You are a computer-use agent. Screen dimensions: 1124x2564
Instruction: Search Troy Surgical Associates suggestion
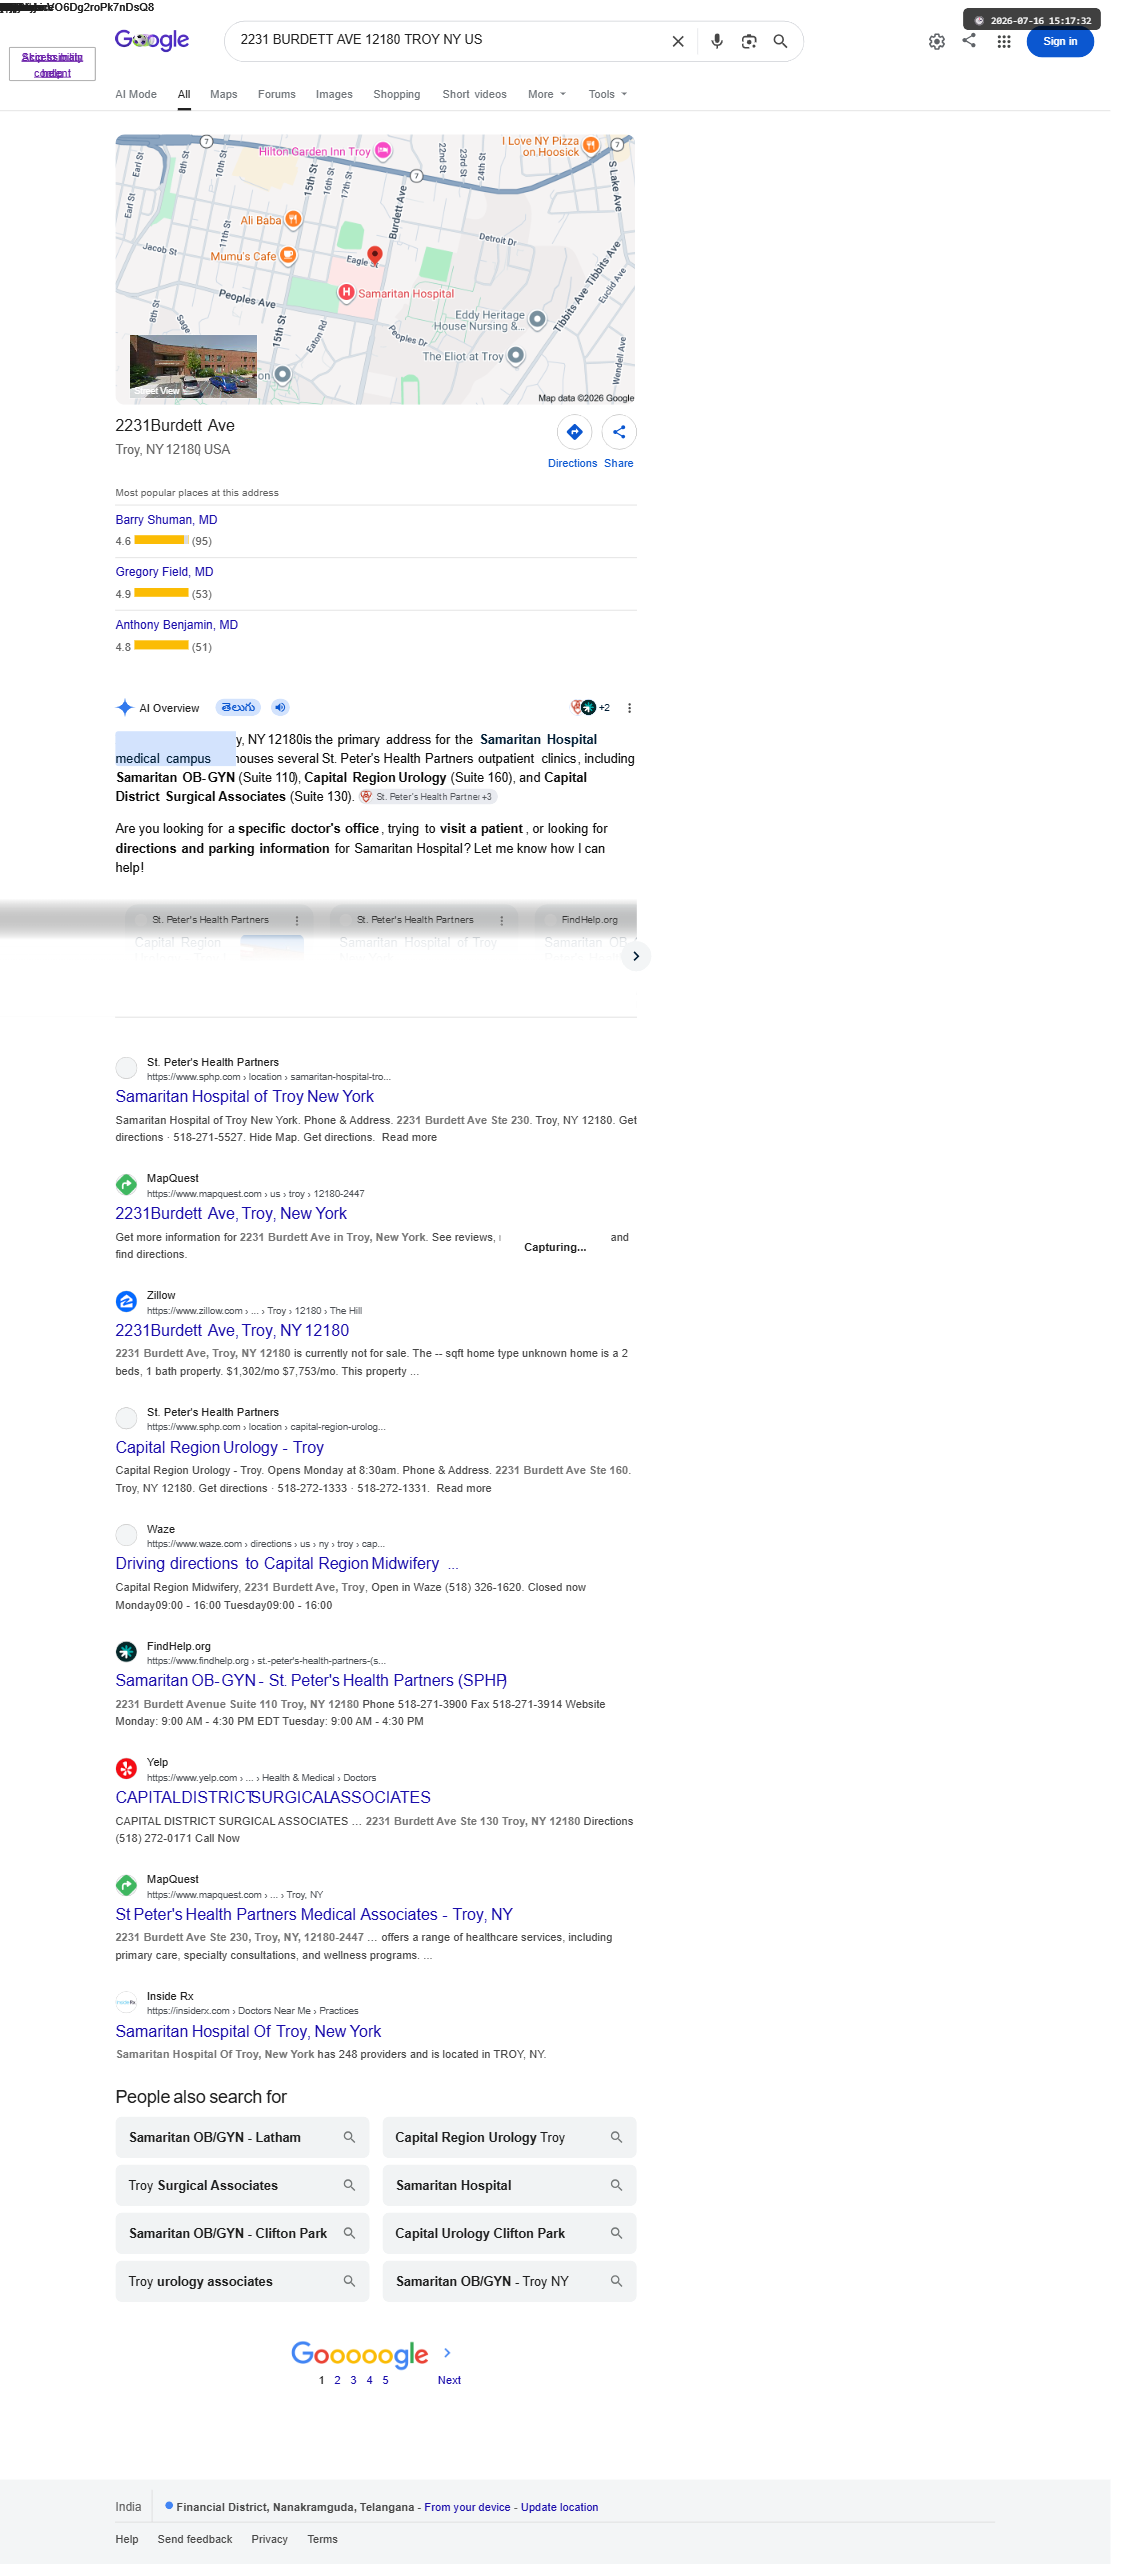[242, 2185]
